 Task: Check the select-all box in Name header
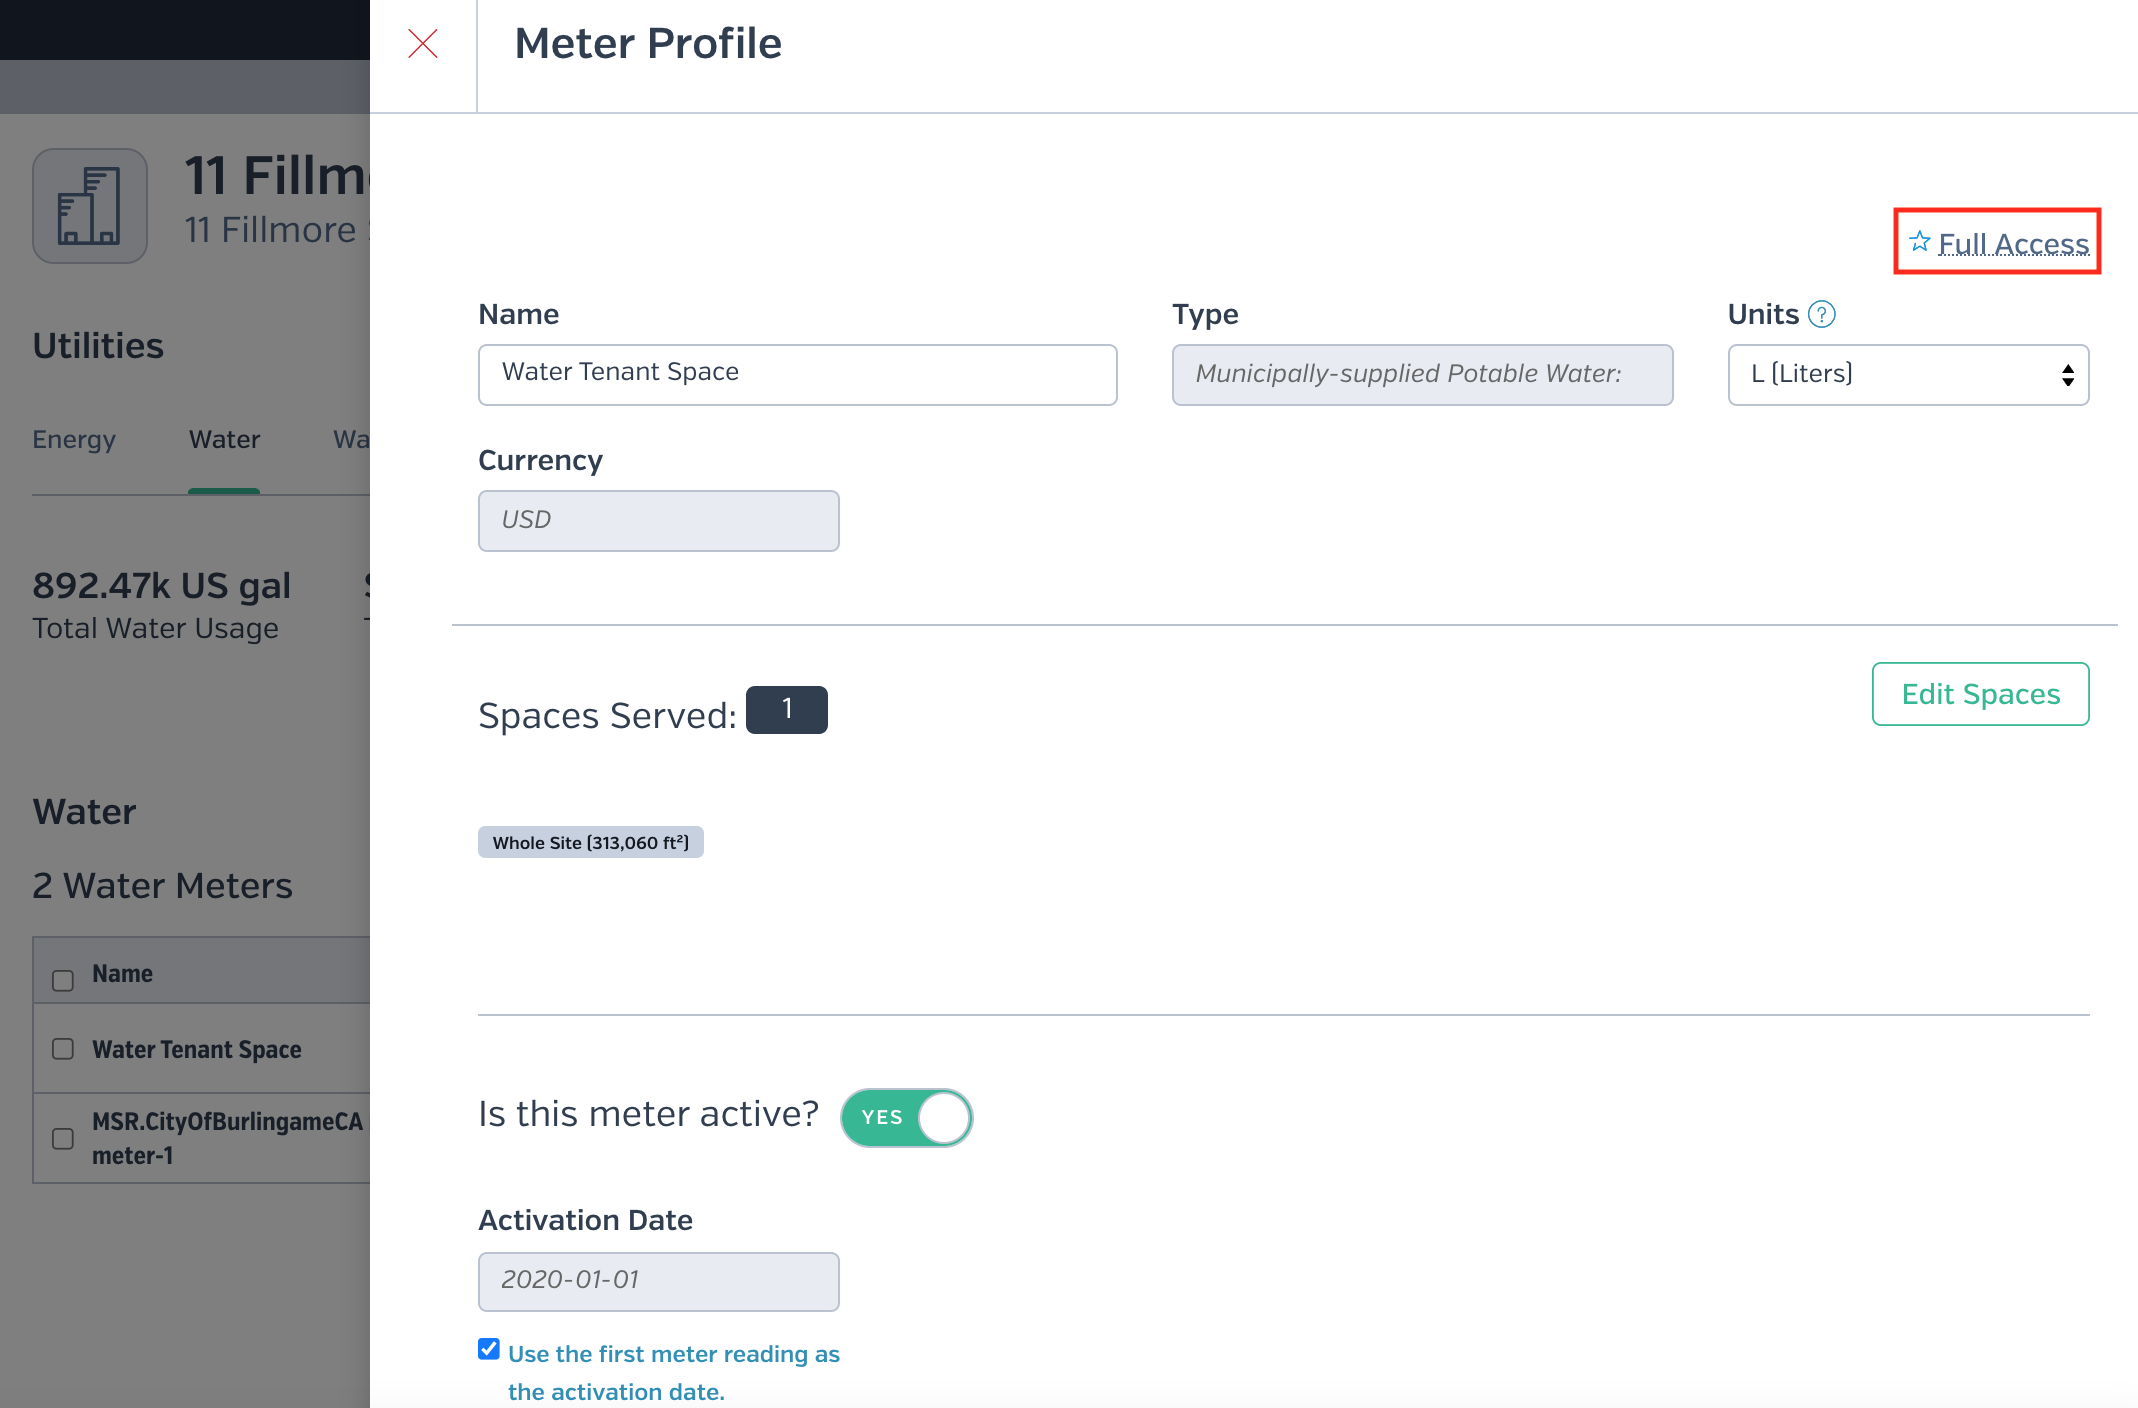(x=63, y=980)
